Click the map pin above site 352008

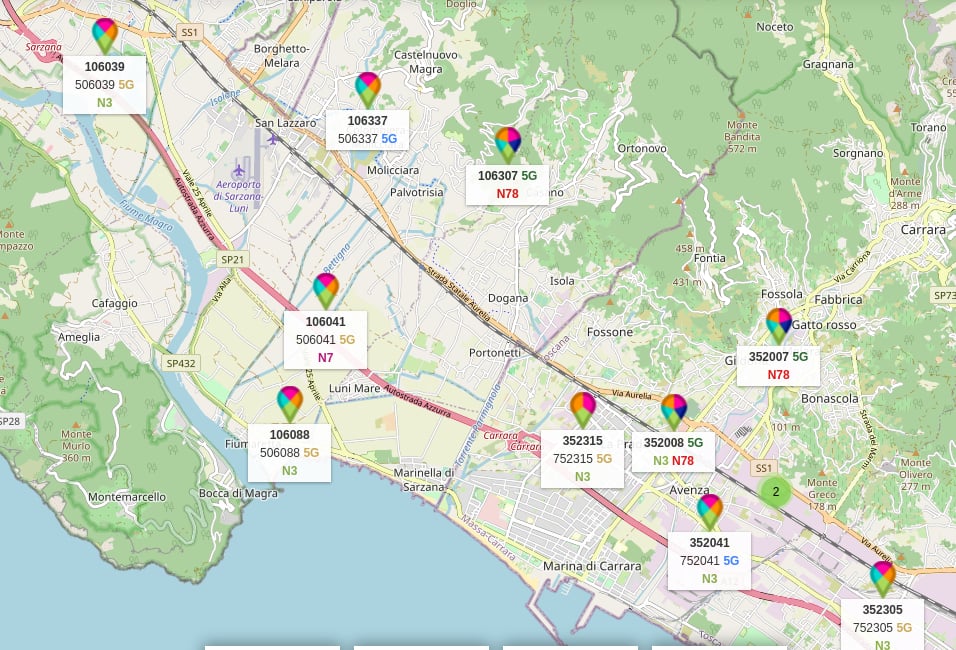[x=674, y=412]
